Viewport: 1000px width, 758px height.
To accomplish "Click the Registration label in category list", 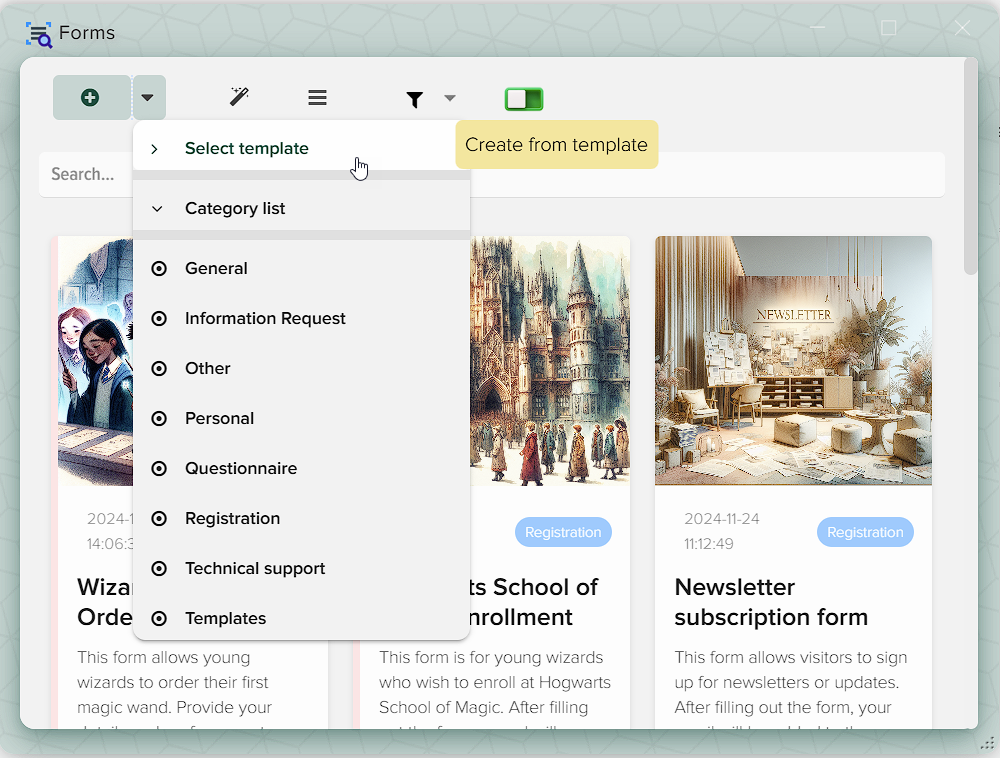I will pyautogui.click(x=233, y=518).
